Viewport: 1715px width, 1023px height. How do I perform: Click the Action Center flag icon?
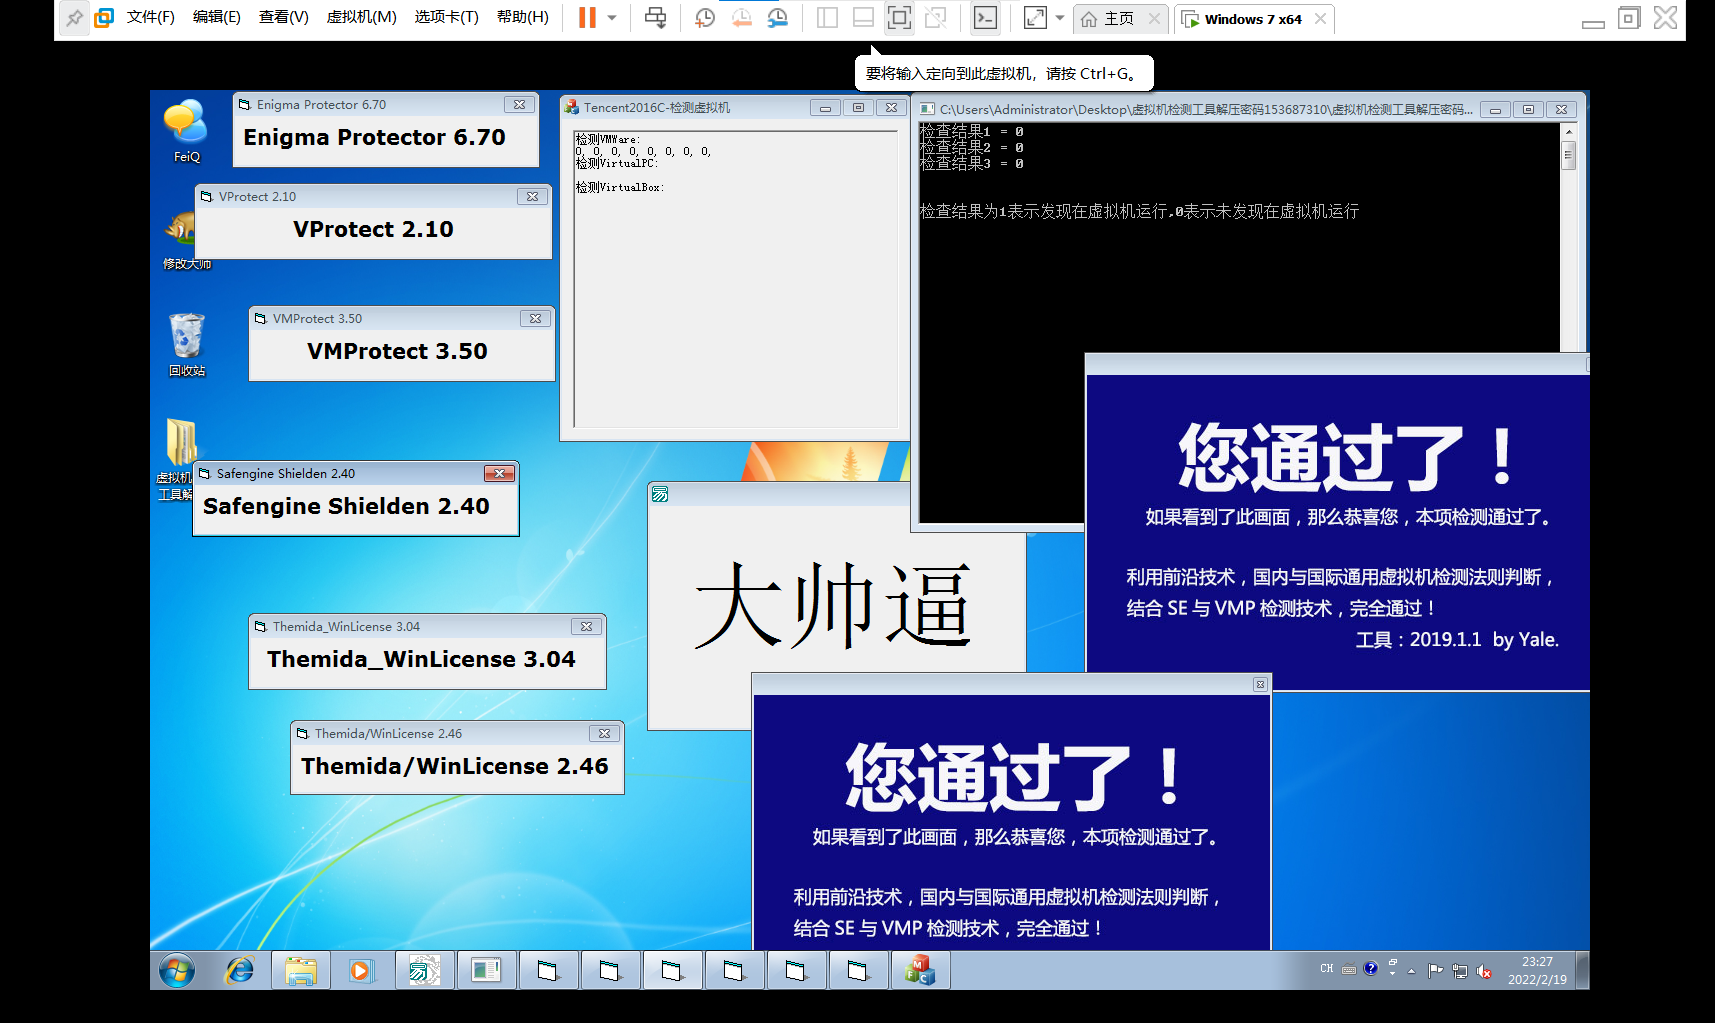(x=1435, y=970)
